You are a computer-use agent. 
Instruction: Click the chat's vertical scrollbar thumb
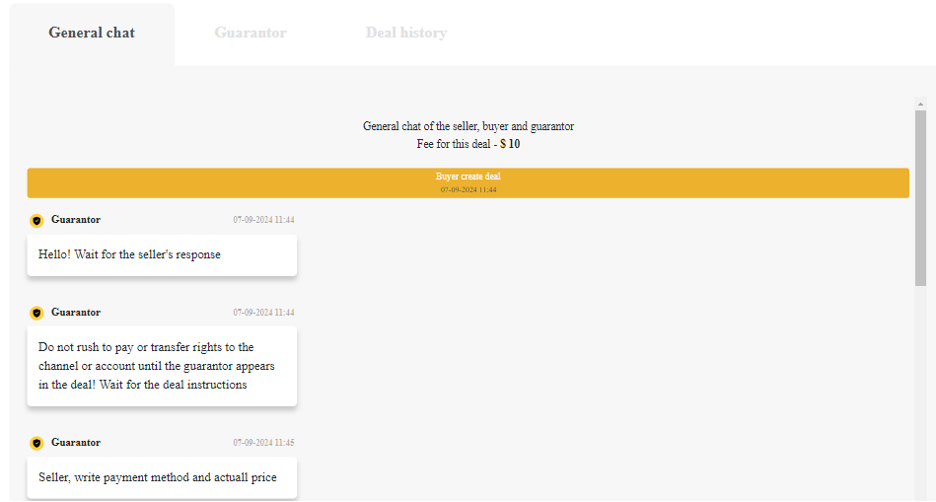[x=920, y=197]
